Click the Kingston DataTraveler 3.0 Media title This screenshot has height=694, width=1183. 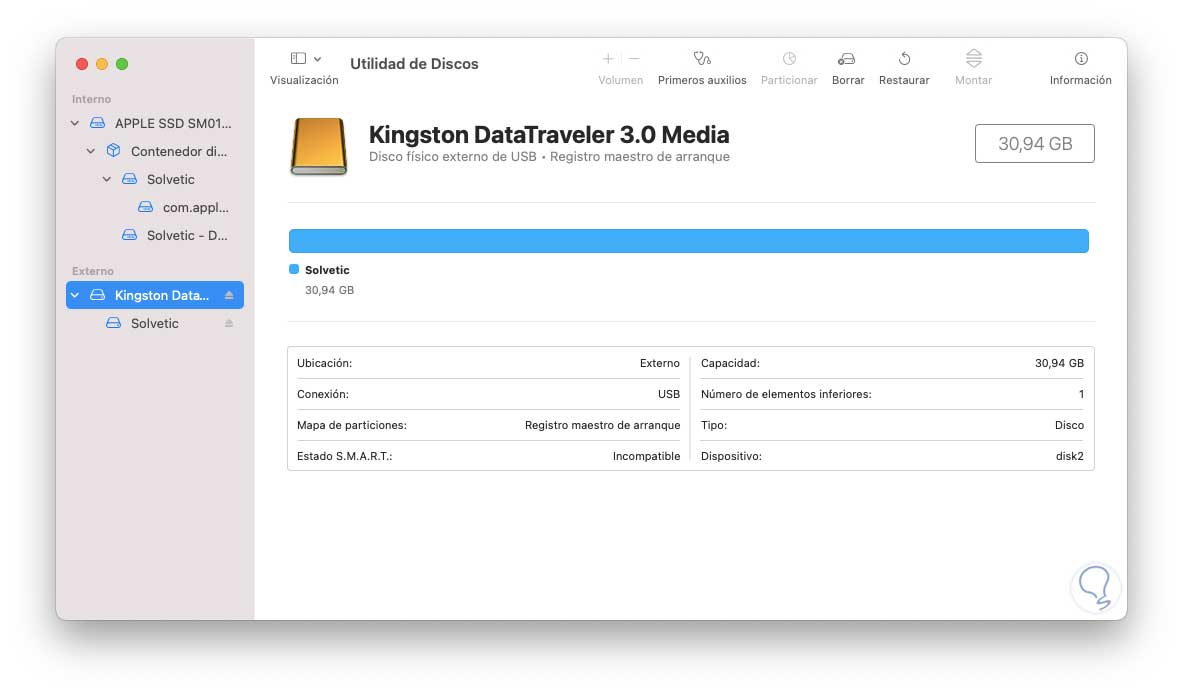(x=548, y=134)
